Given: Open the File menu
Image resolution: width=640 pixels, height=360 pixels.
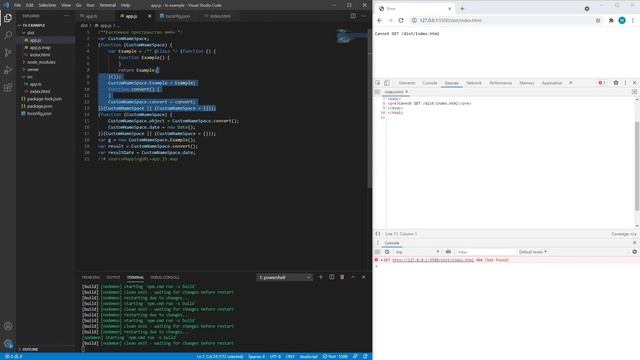Looking at the screenshot, I should coord(18,5).
